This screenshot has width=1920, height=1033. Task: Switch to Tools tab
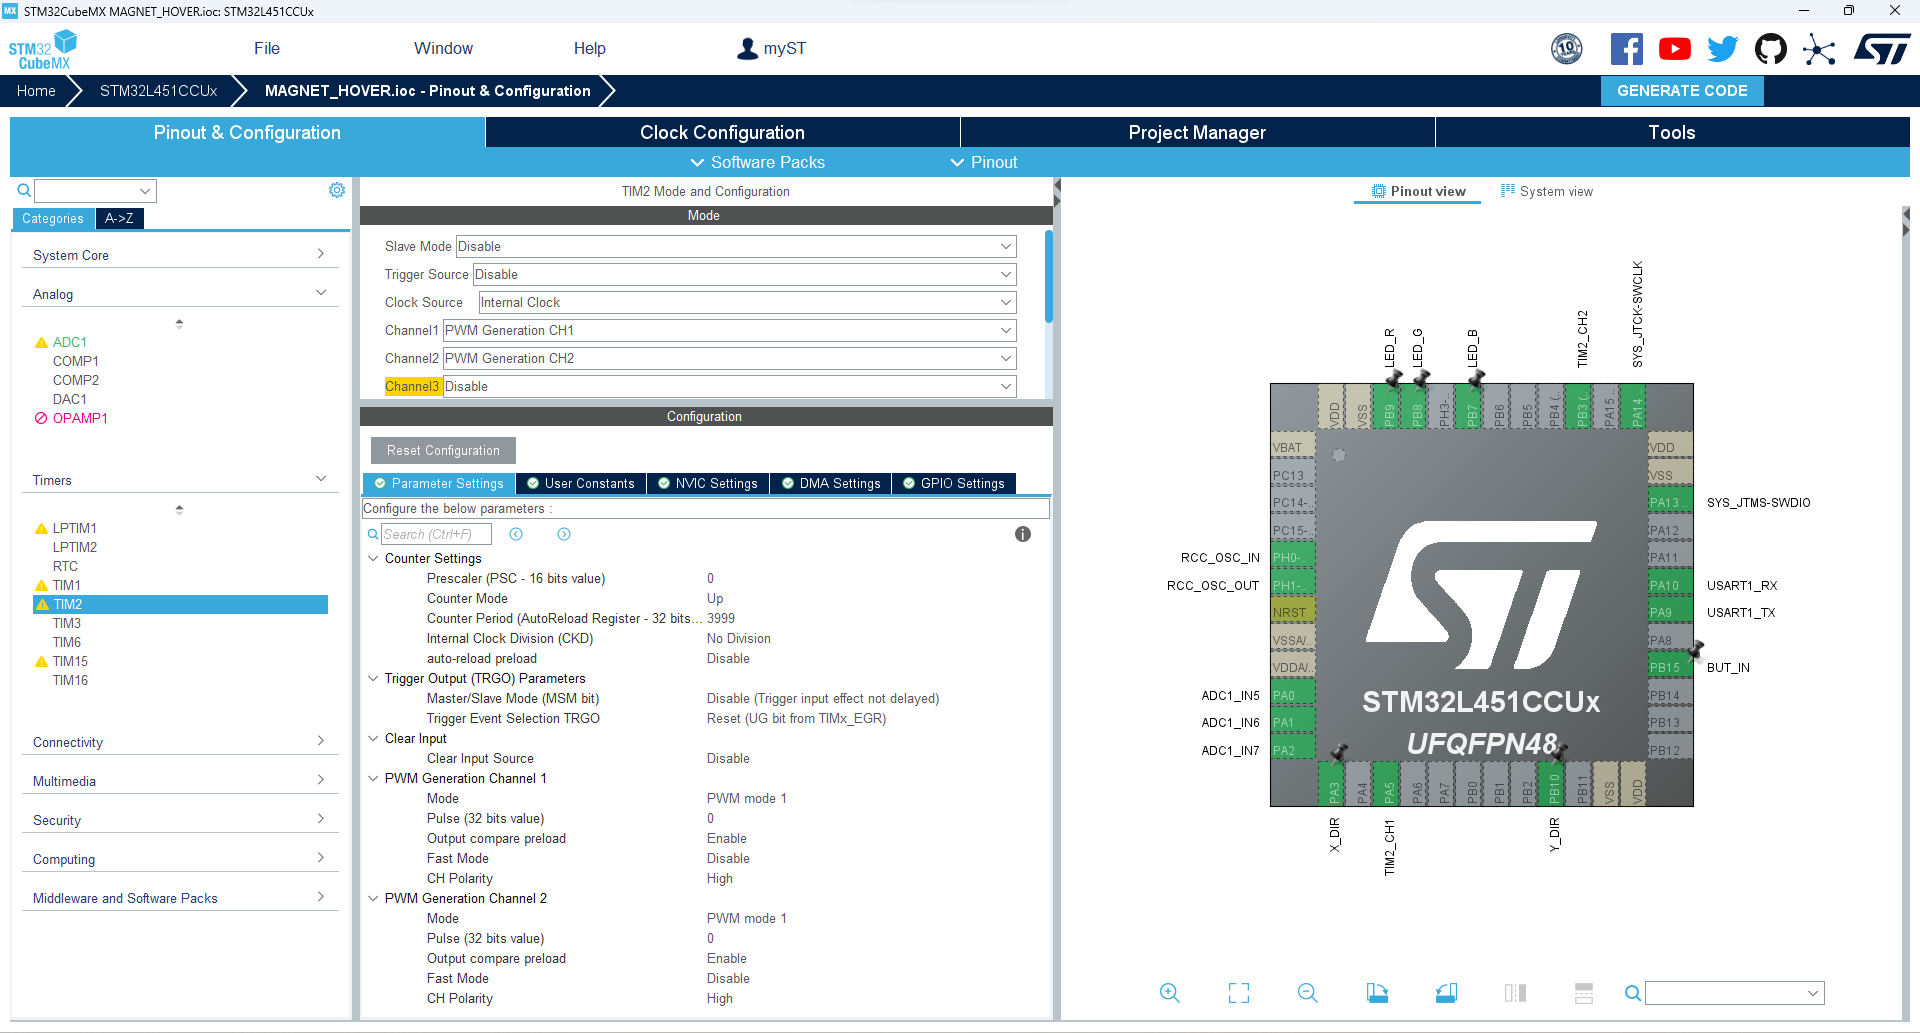point(1672,132)
